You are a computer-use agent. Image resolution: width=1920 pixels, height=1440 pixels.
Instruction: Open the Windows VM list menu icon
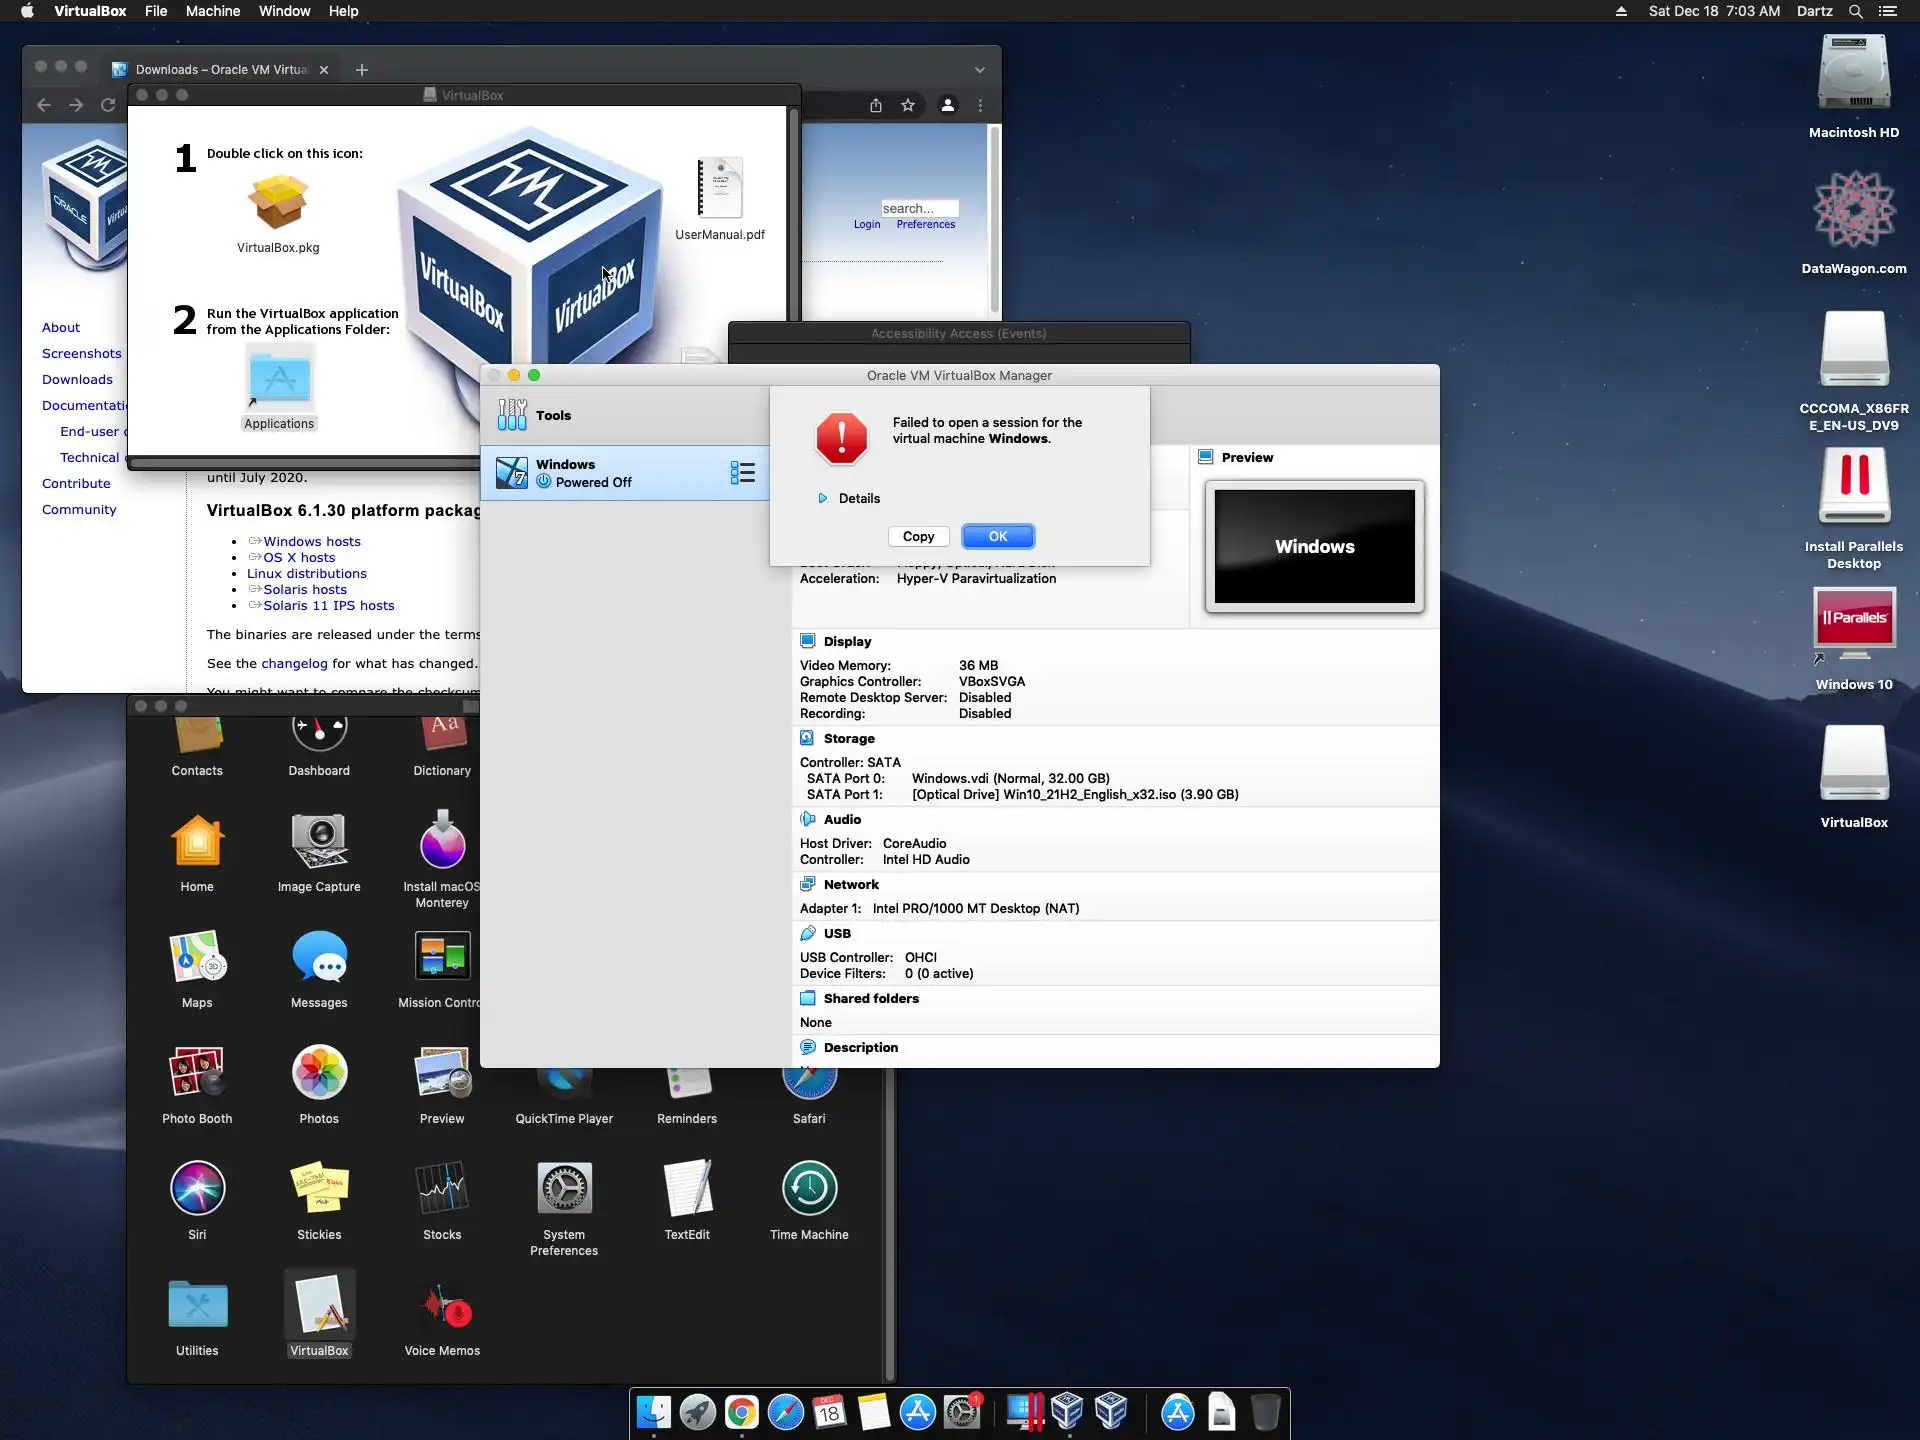coord(742,473)
